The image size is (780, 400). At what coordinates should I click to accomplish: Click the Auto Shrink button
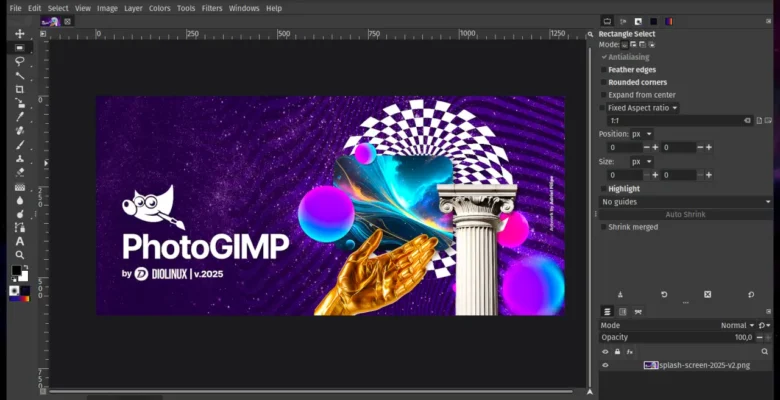(x=686, y=215)
